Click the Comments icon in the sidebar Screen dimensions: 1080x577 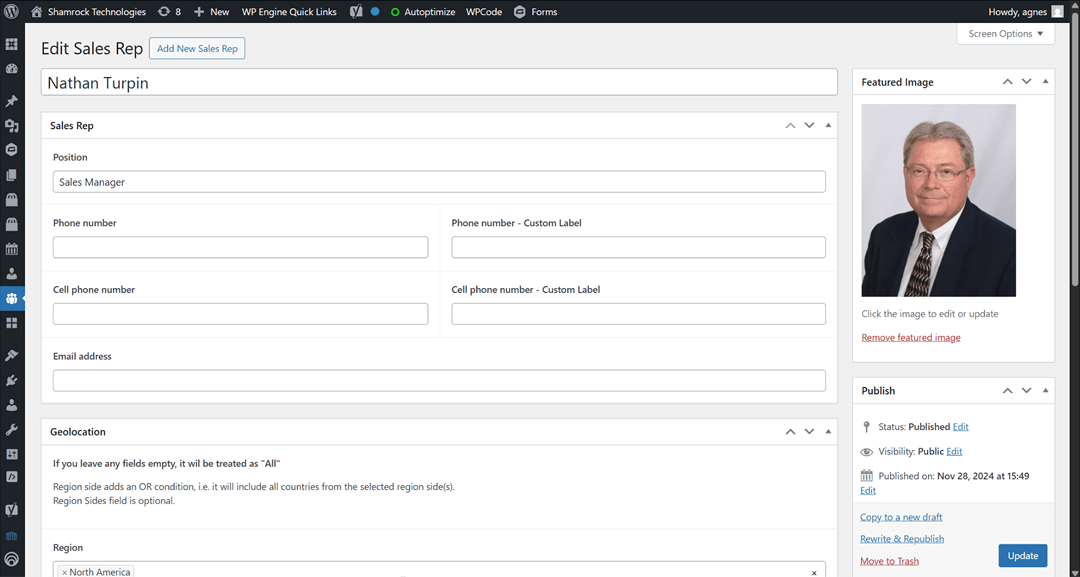(x=13, y=149)
